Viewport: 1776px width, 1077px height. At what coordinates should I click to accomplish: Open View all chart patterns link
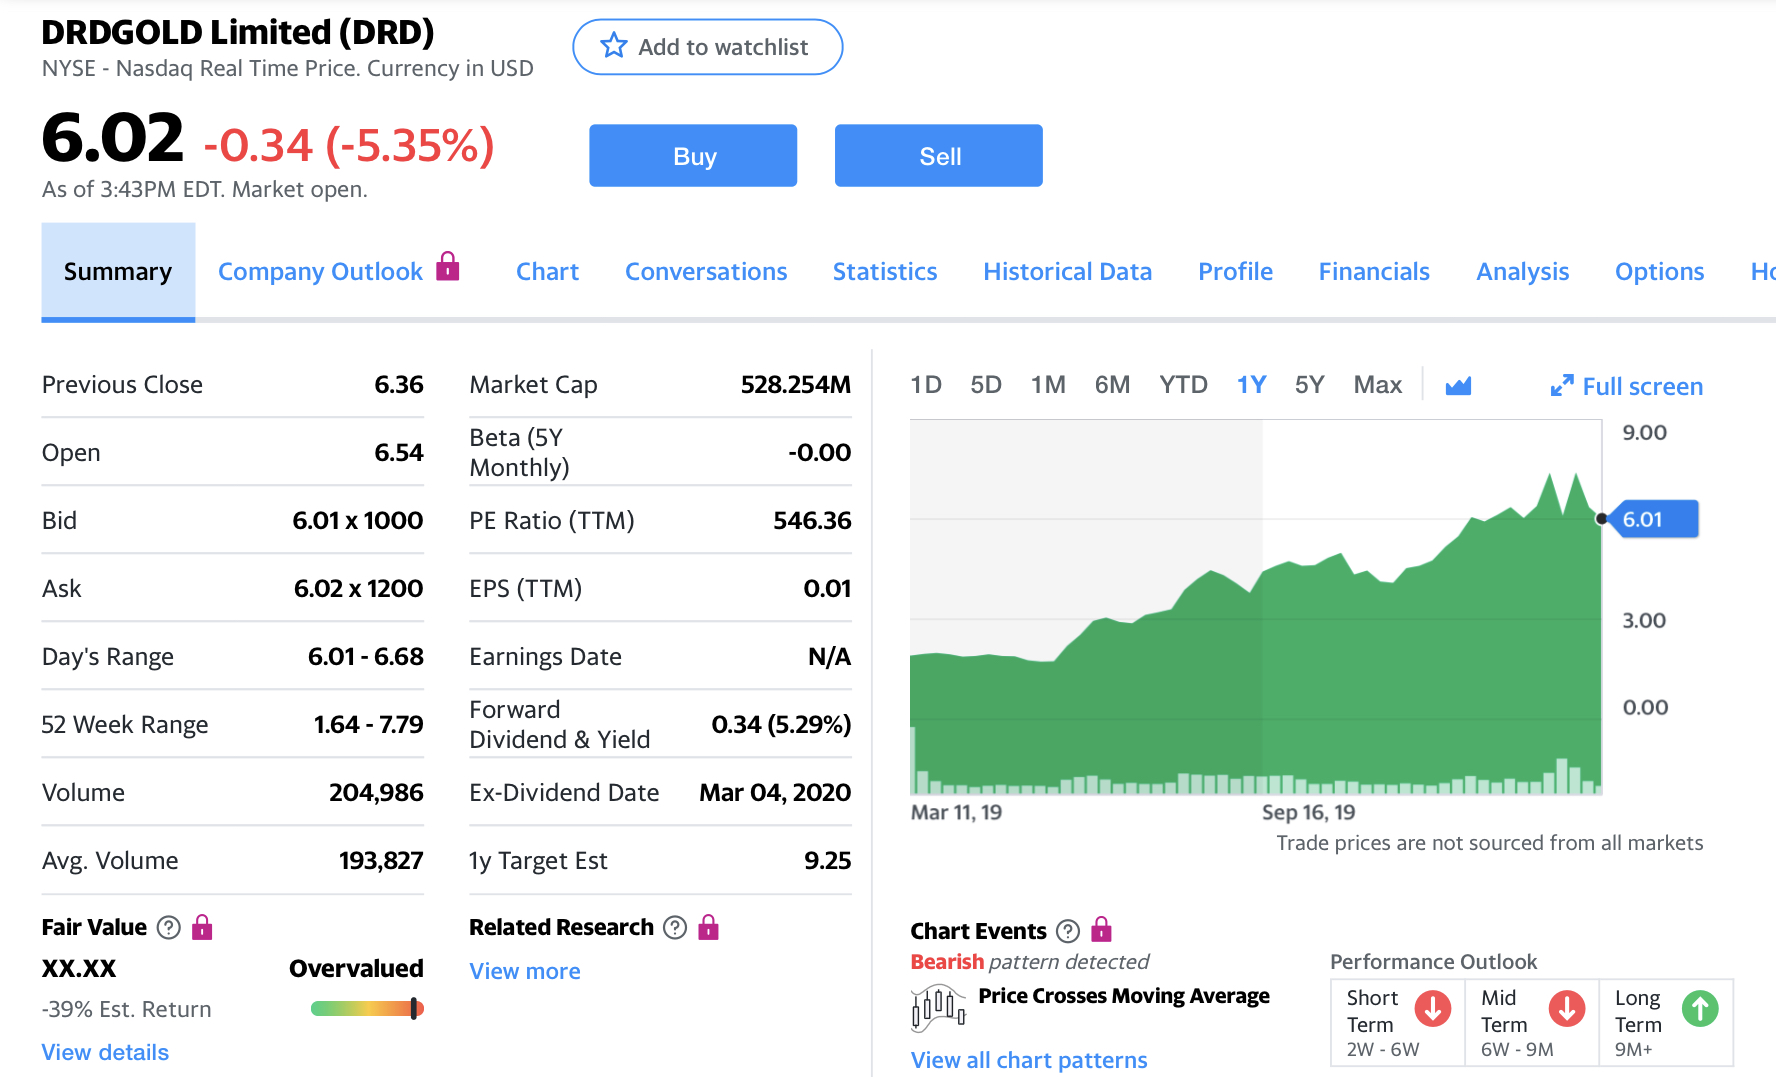coord(1029,1060)
